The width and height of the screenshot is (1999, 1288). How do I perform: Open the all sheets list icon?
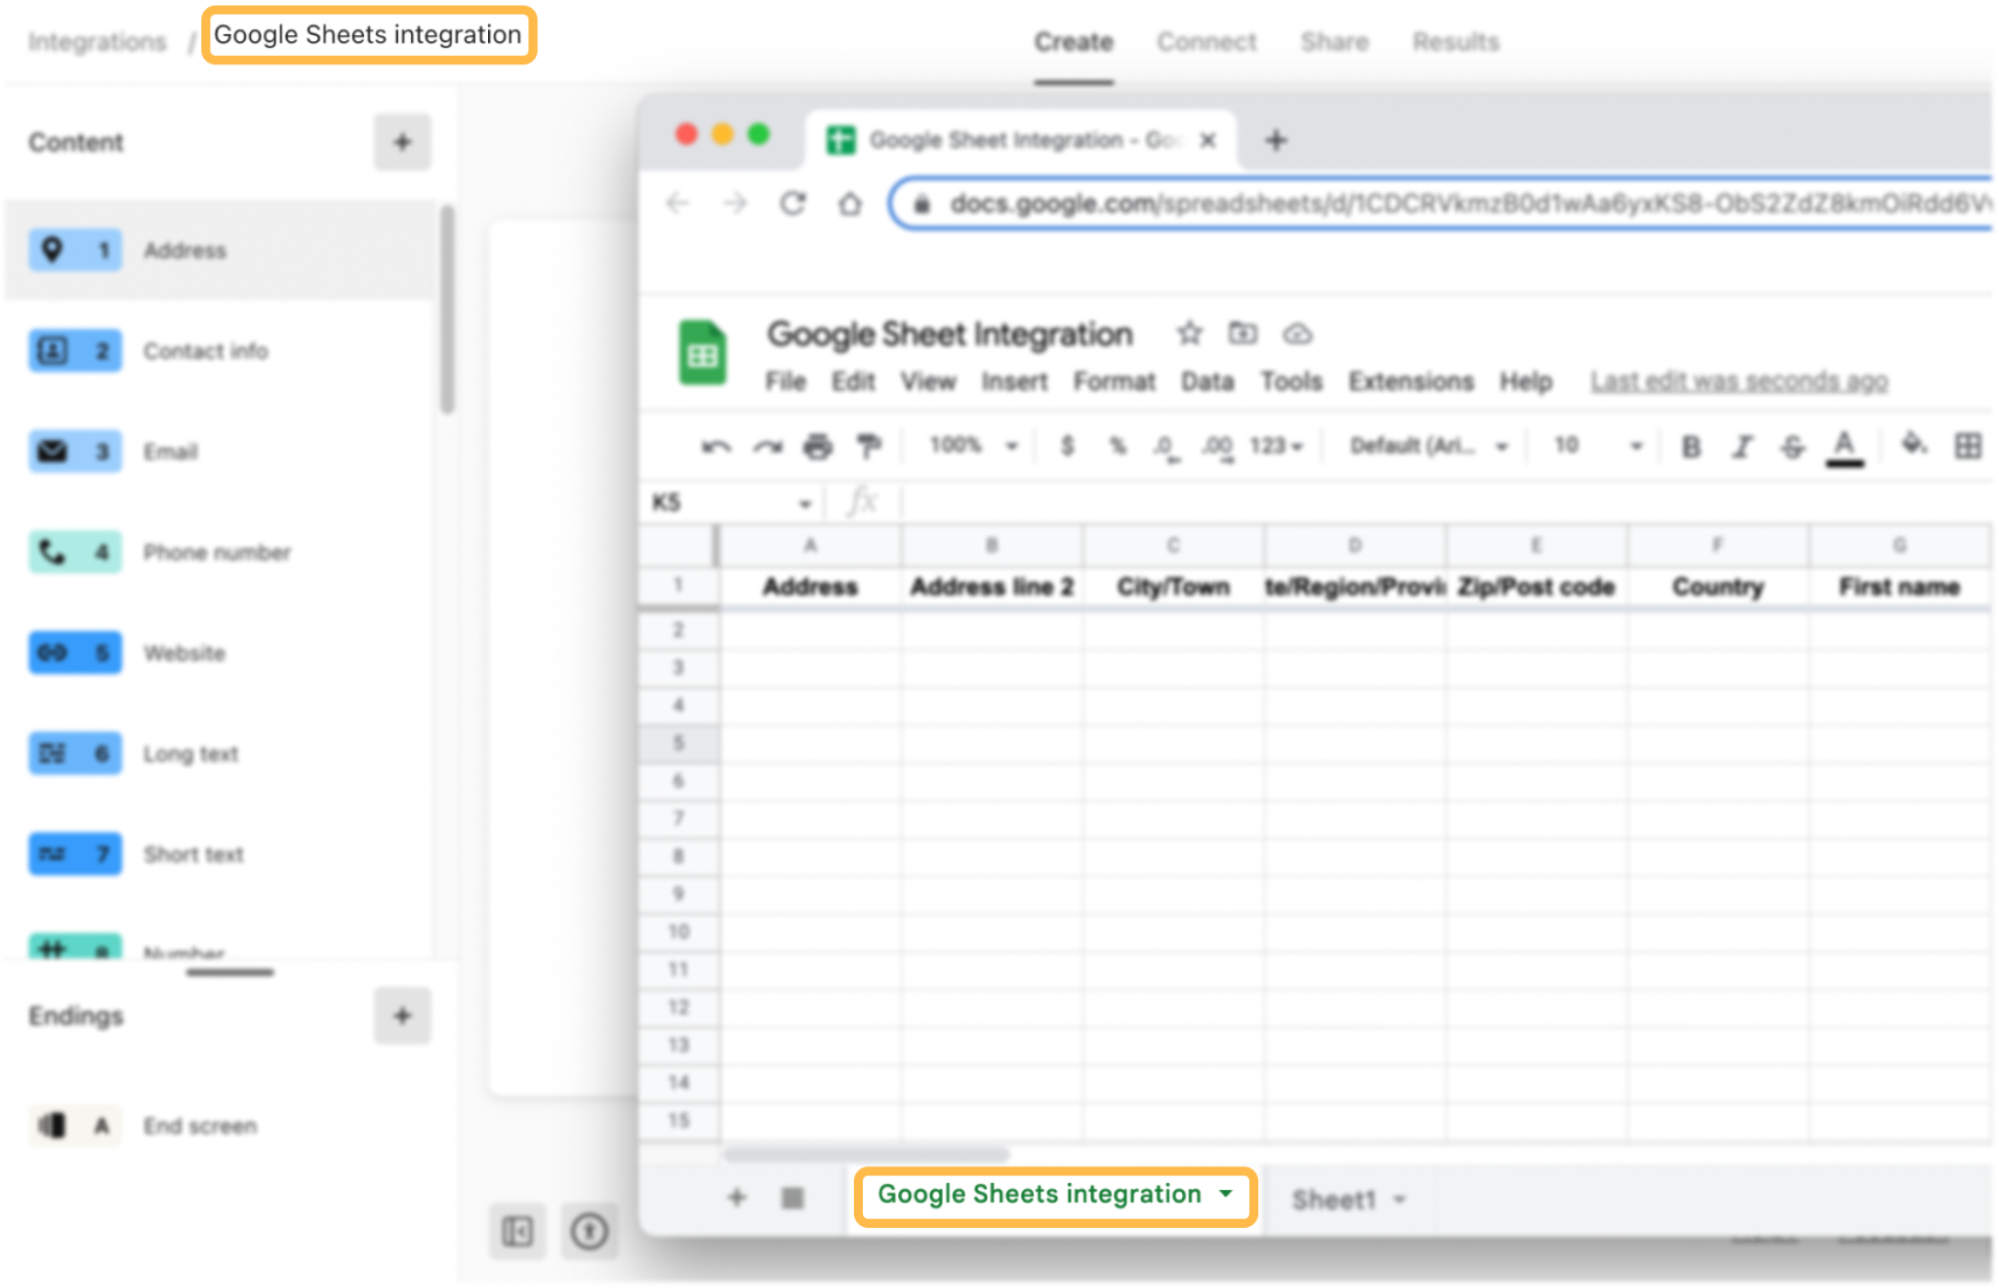[x=793, y=1198]
